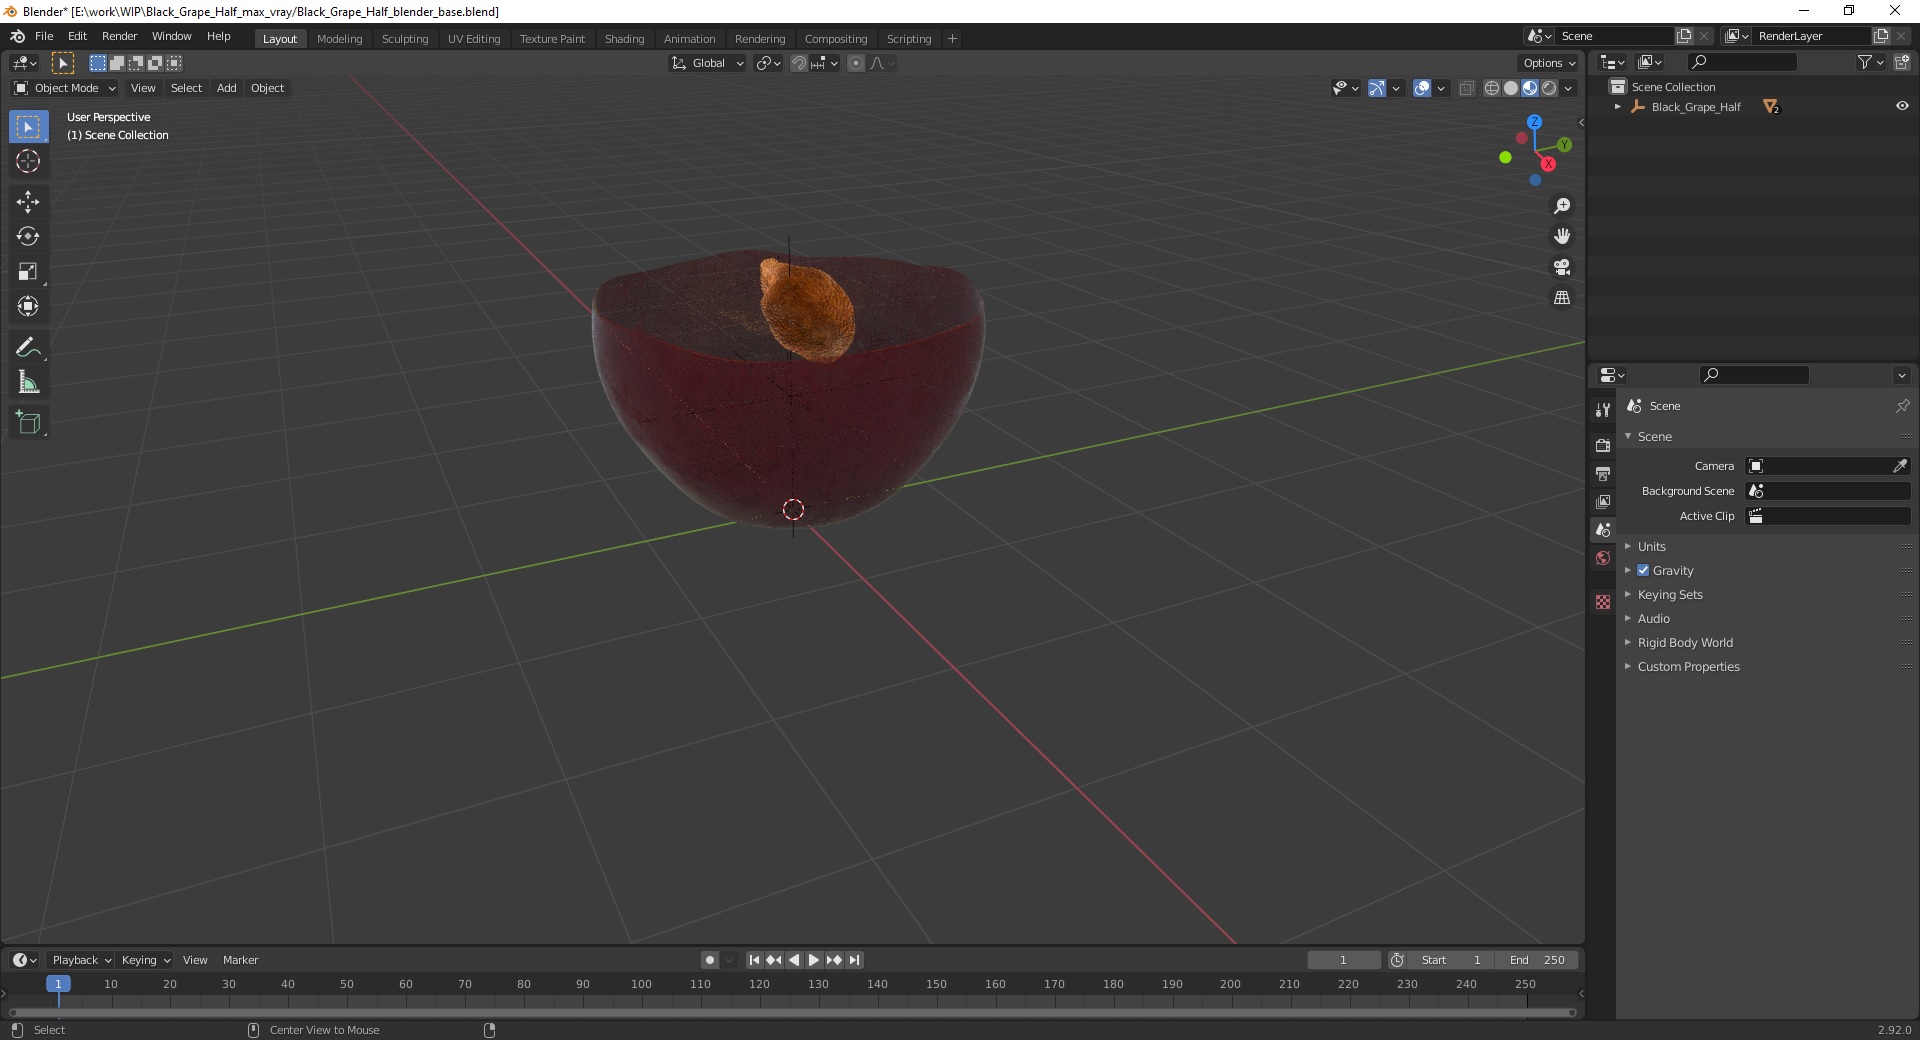Open timeline Marker menu

(x=240, y=960)
